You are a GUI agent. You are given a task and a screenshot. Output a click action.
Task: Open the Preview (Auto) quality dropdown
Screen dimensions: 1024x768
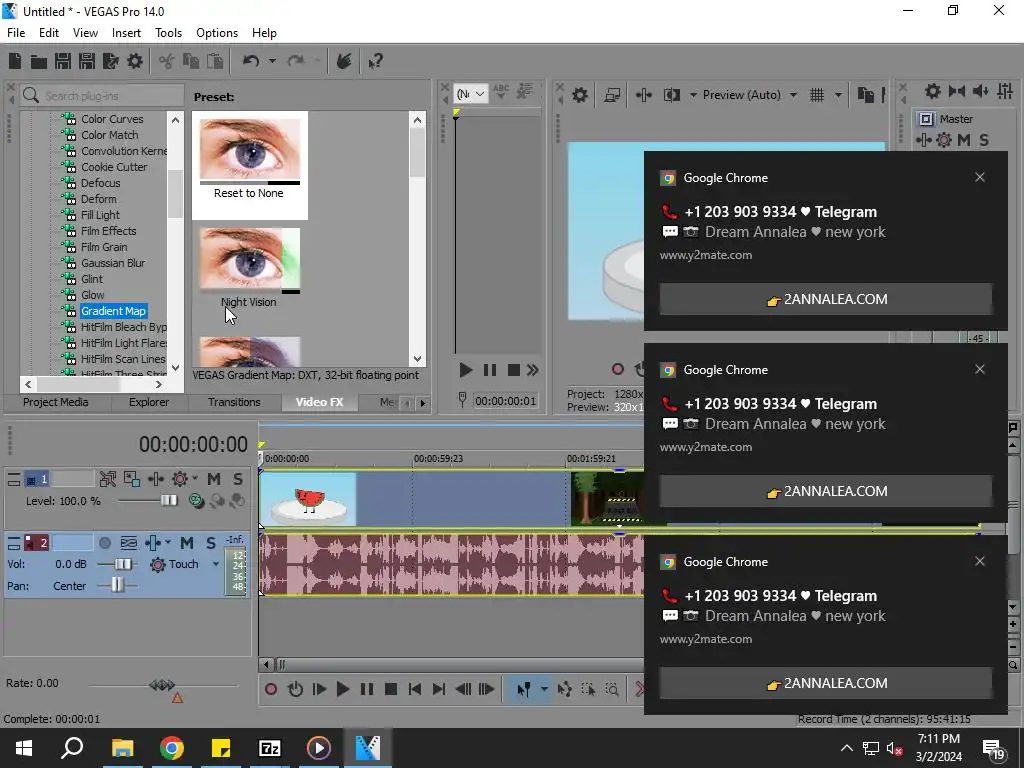click(x=793, y=95)
